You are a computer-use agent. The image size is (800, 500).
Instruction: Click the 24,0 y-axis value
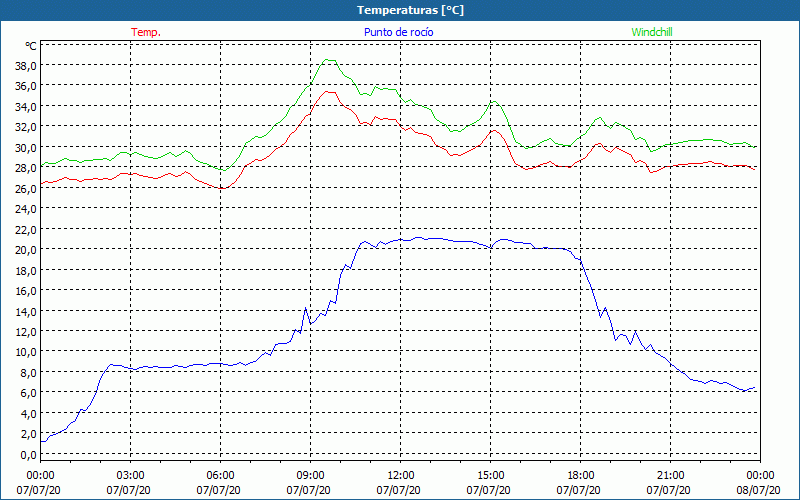pos(26,209)
